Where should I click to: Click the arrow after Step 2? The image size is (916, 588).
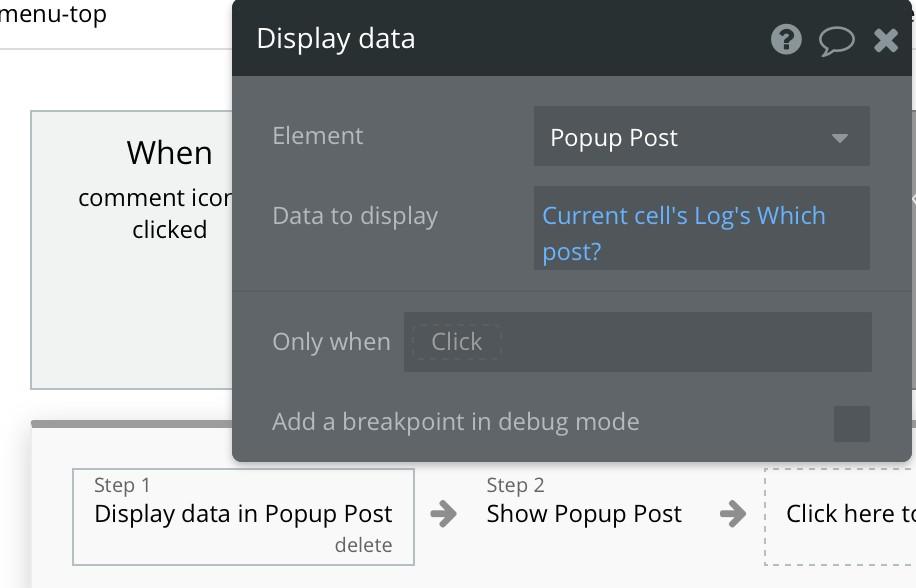point(733,514)
